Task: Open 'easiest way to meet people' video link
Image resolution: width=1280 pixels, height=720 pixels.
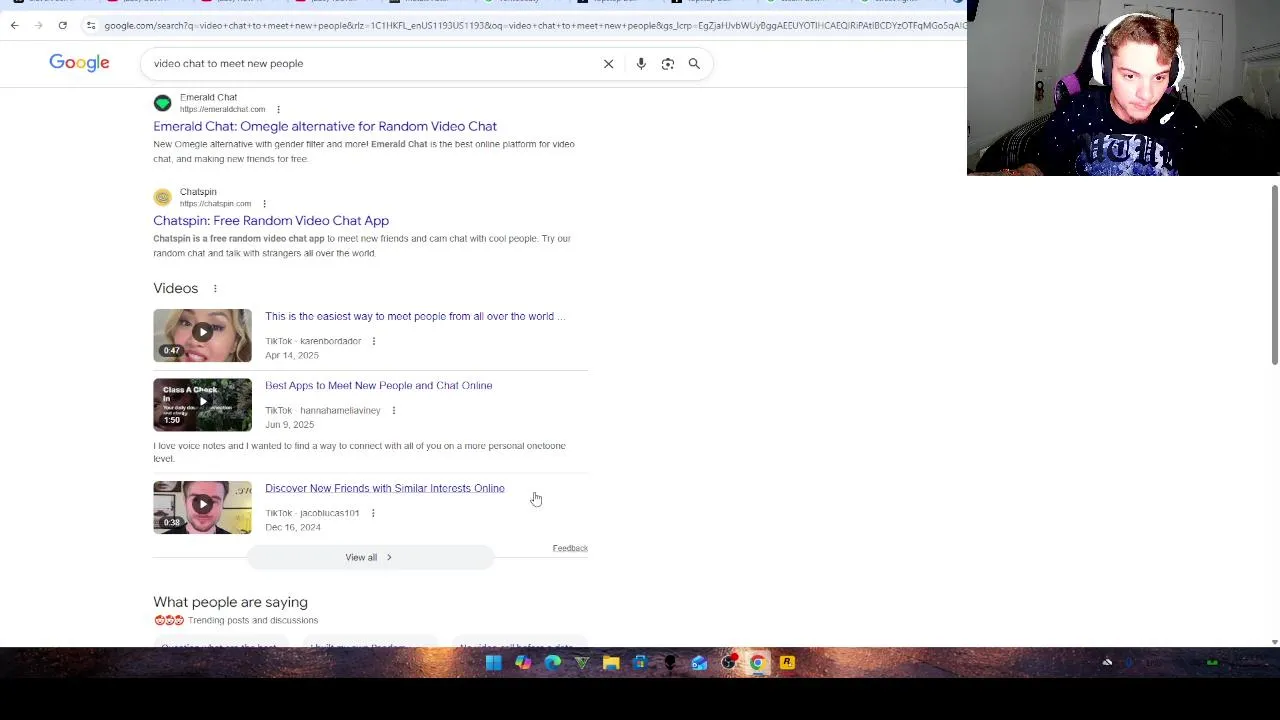Action: point(415,316)
